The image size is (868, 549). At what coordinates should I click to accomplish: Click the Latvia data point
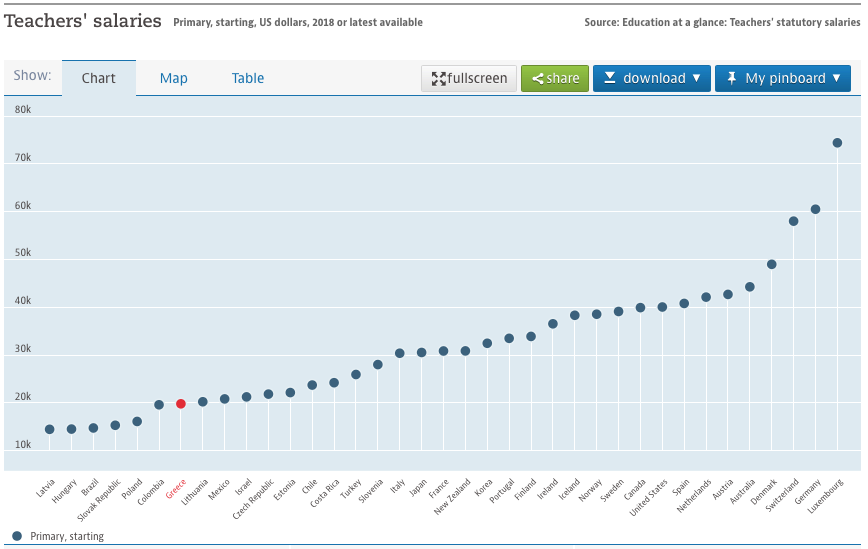click(x=50, y=430)
